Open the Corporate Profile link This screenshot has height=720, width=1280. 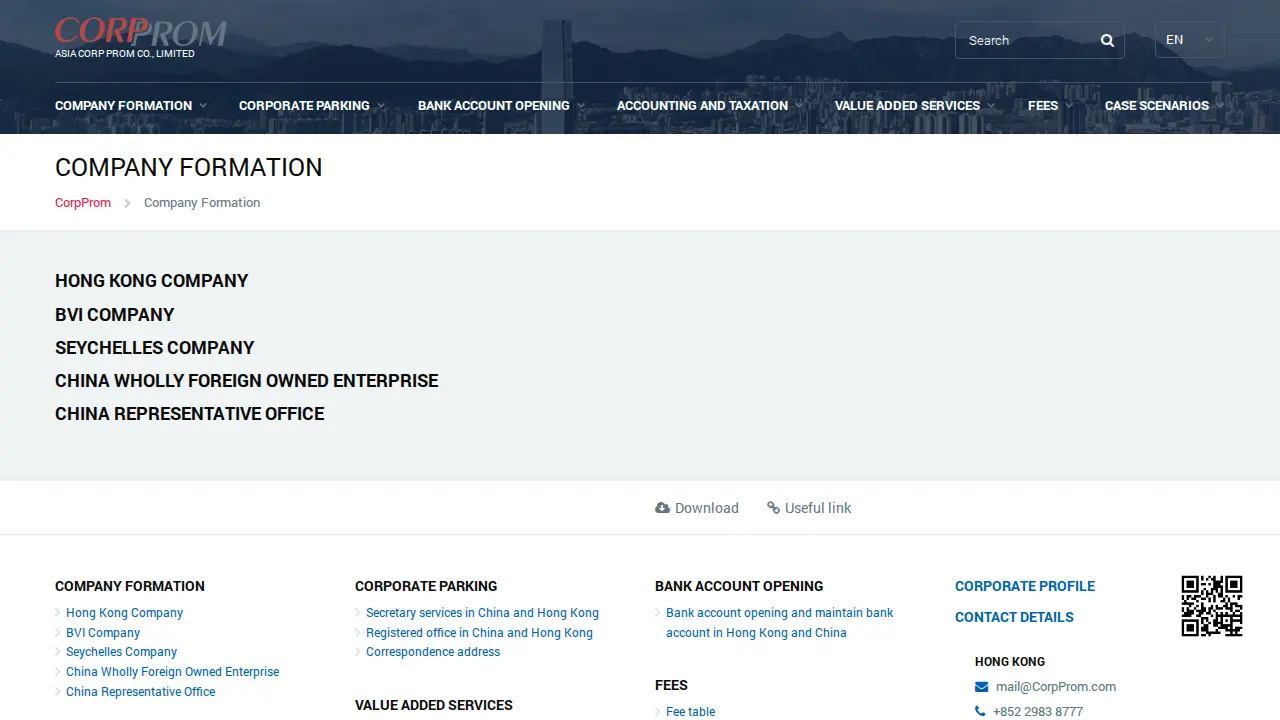1025,586
